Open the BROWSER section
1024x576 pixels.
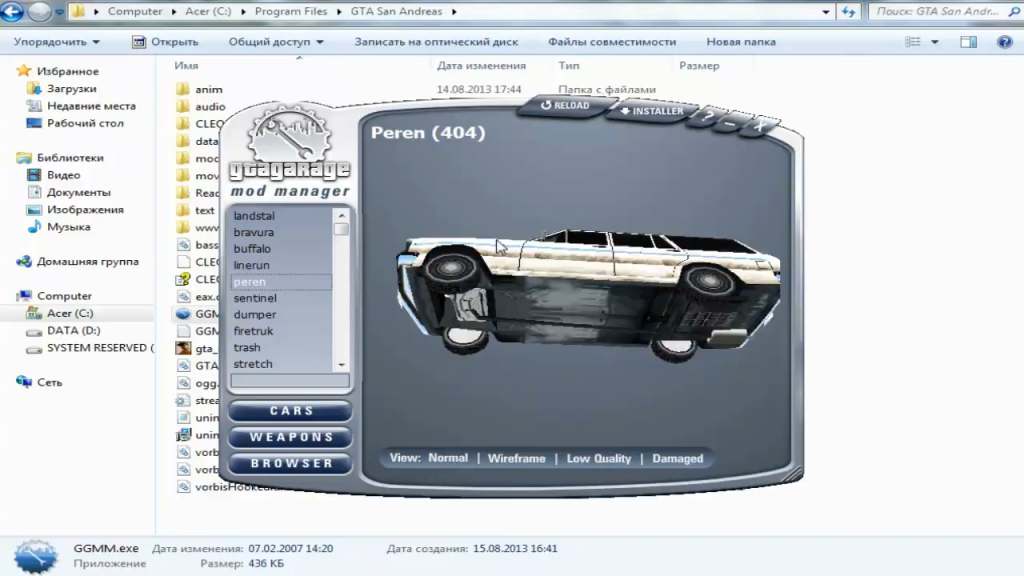coord(291,464)
